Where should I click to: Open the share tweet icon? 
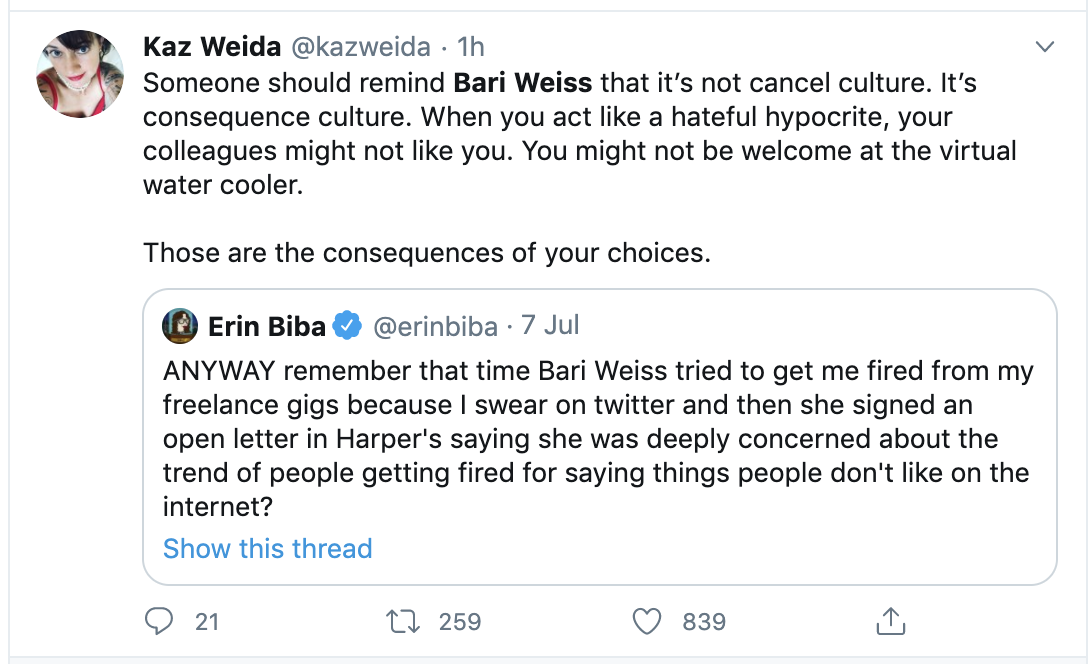(889, 621)
